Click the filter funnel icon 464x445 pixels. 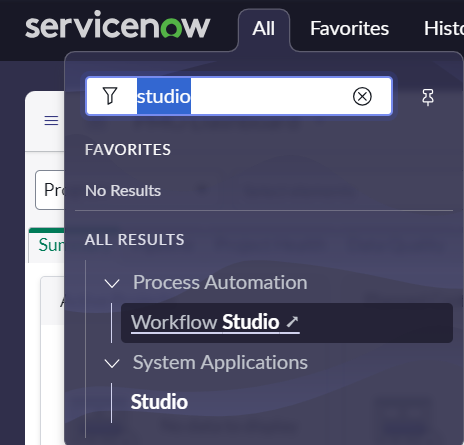pos(110,96)
